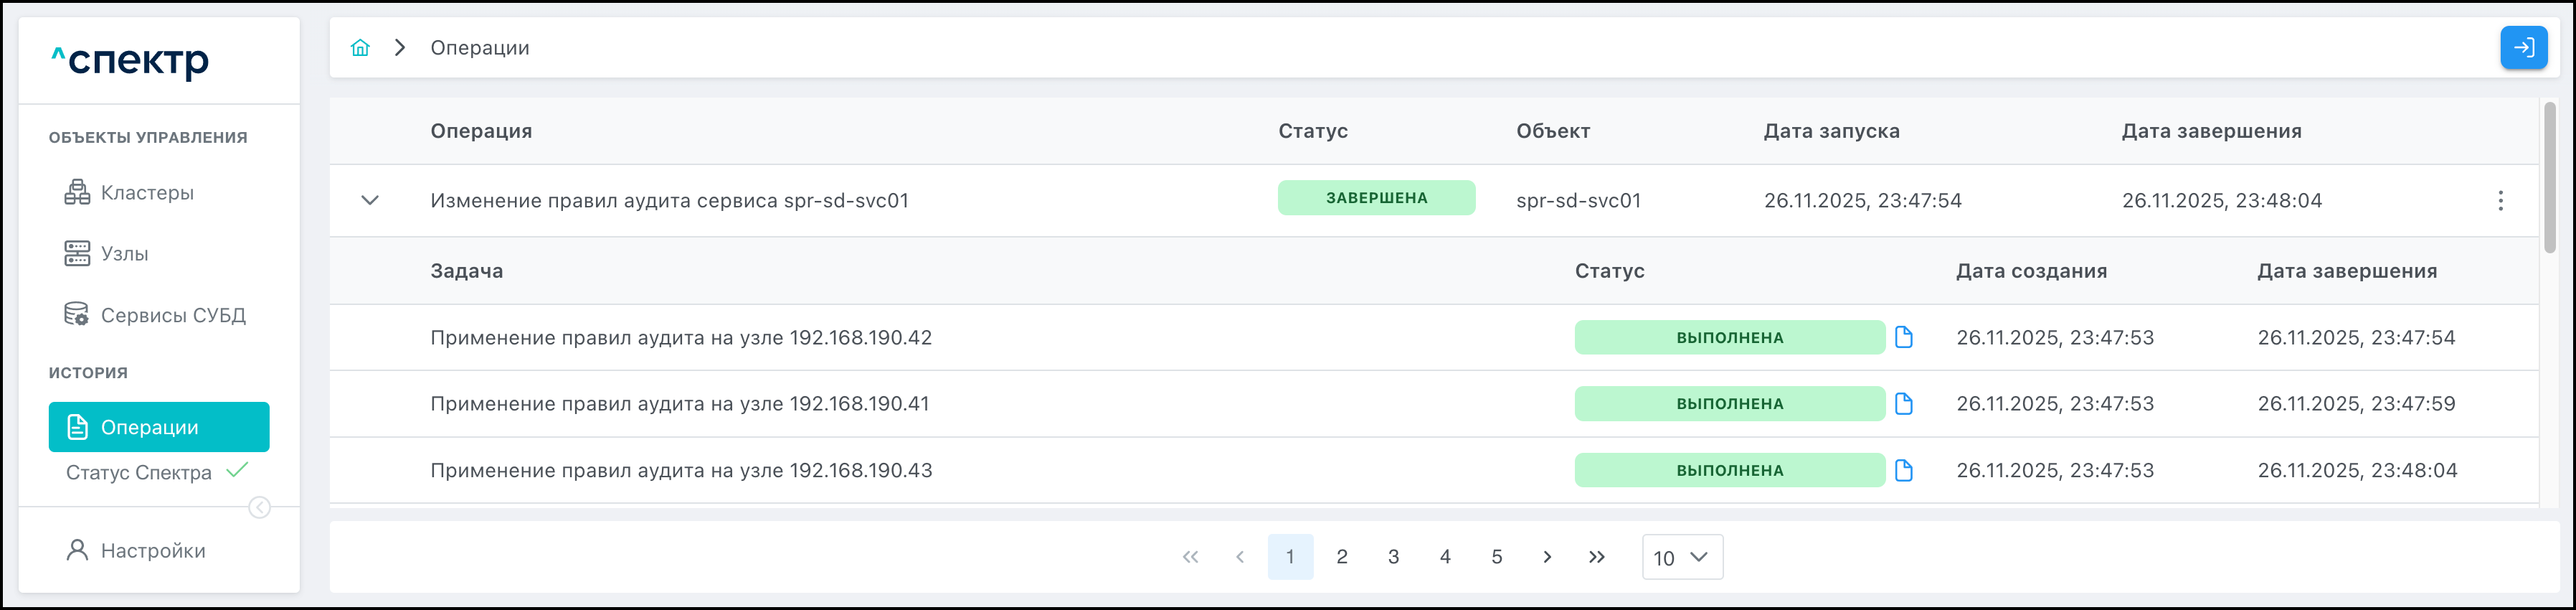Navigate to Узлы section

click(124, 254)
